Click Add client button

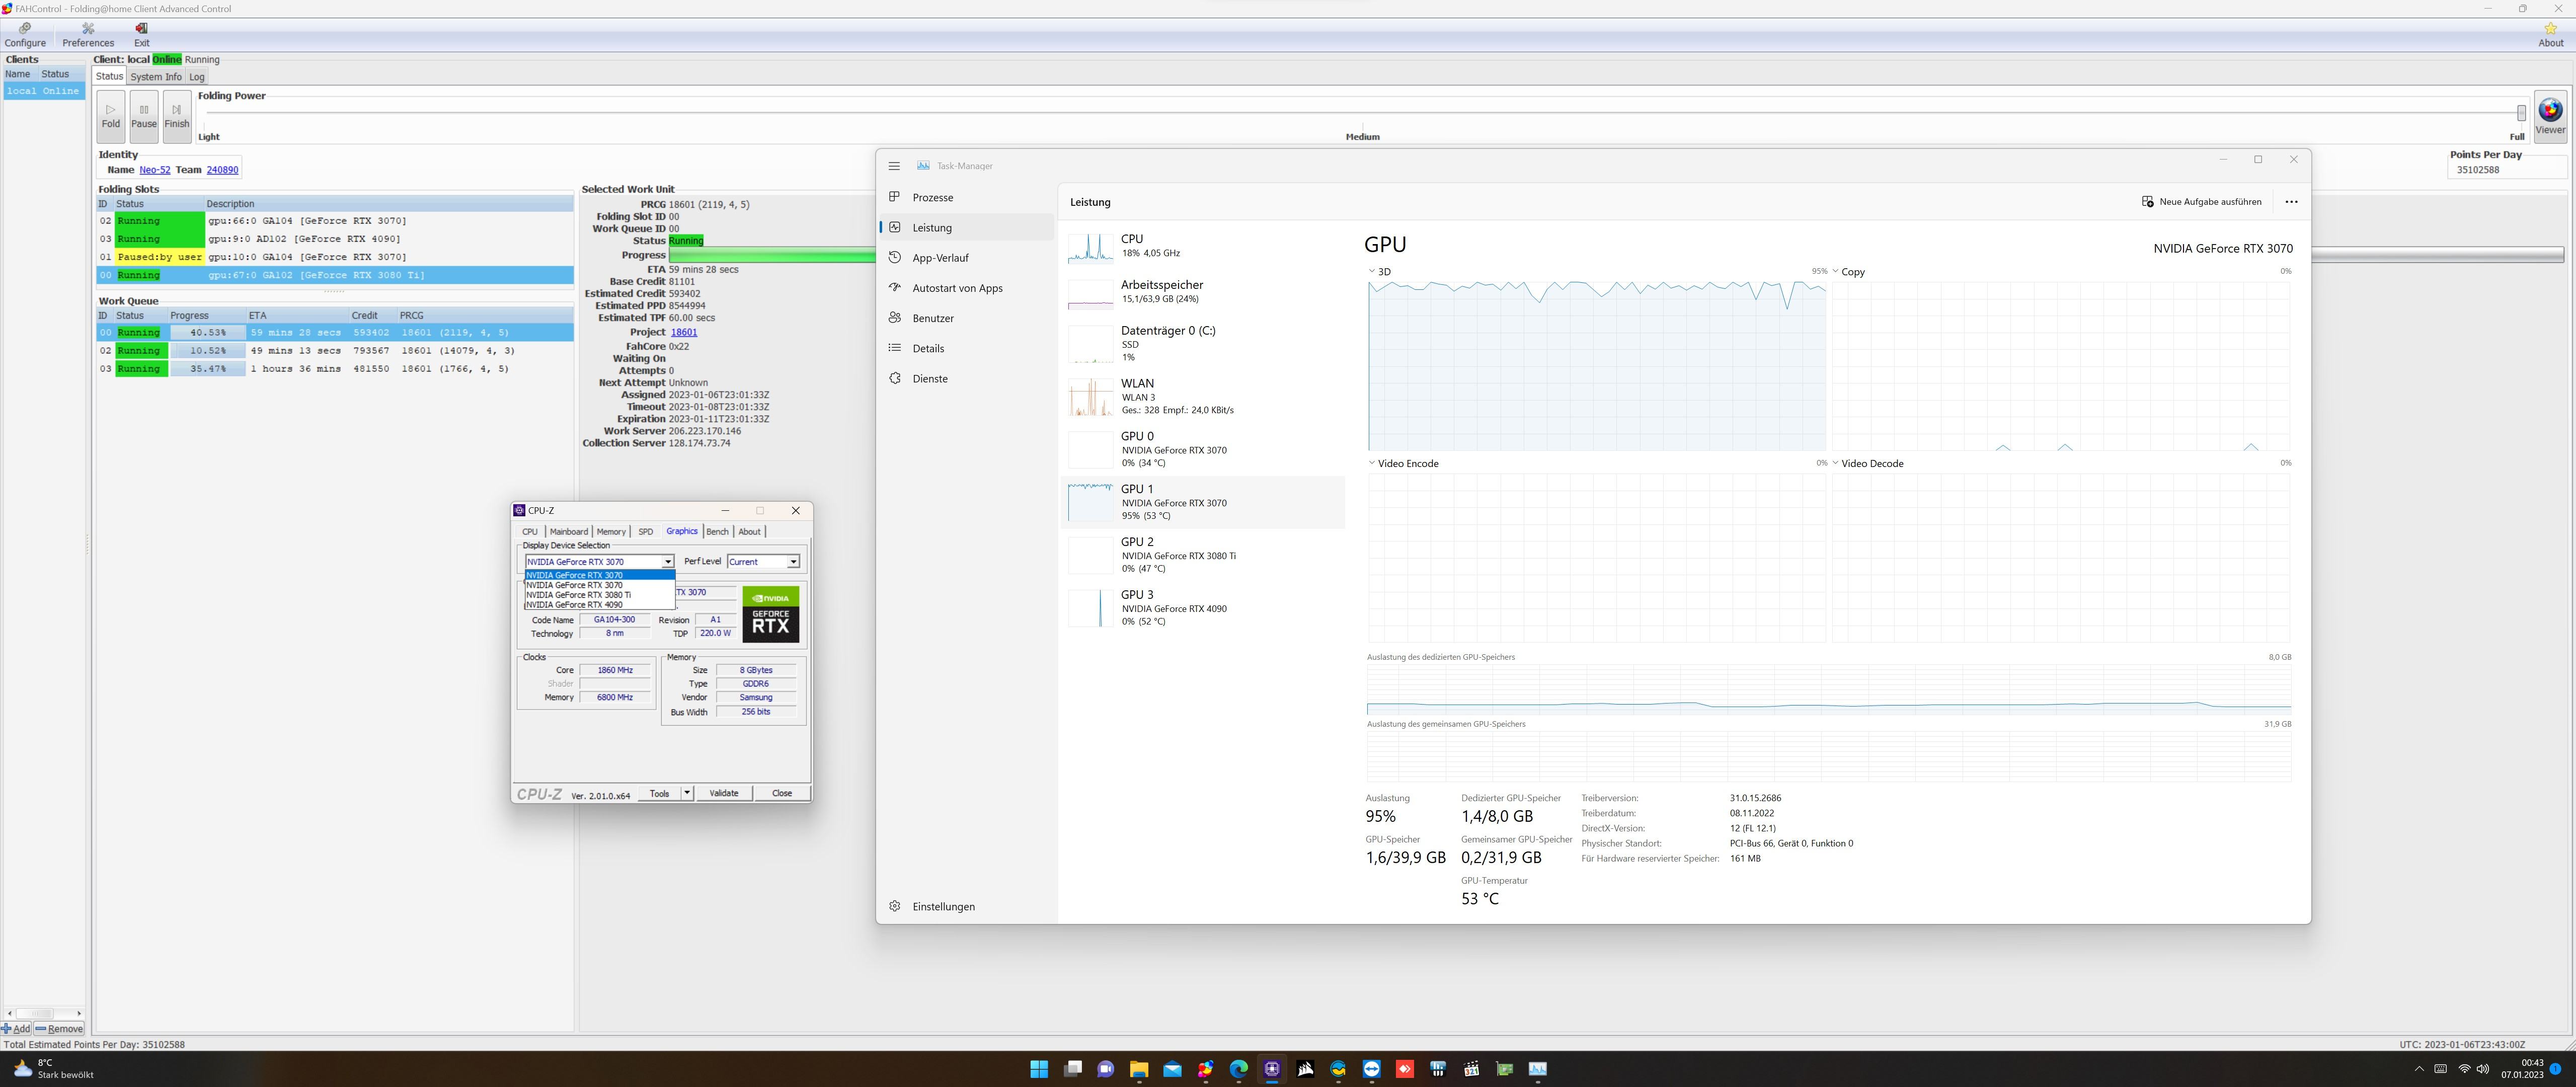[16, 1028]
